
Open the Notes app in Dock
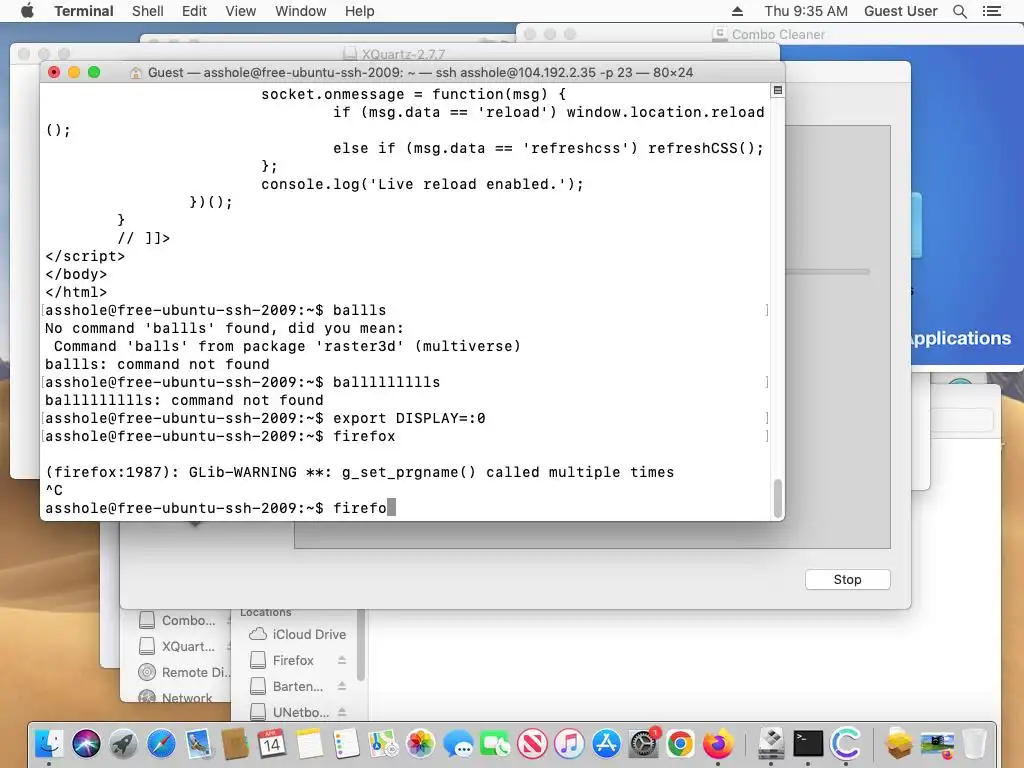(309, 743)
